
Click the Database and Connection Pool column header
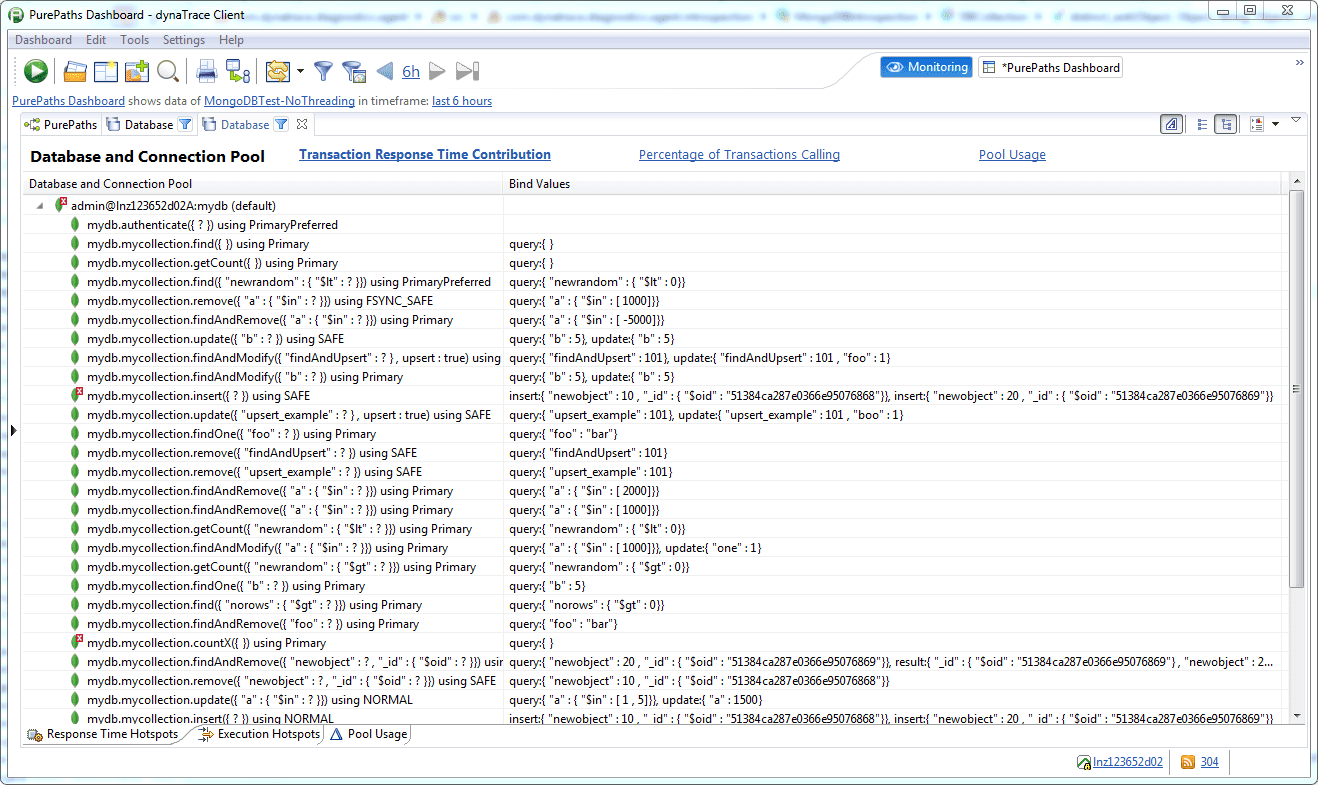[x=264, y=184]
